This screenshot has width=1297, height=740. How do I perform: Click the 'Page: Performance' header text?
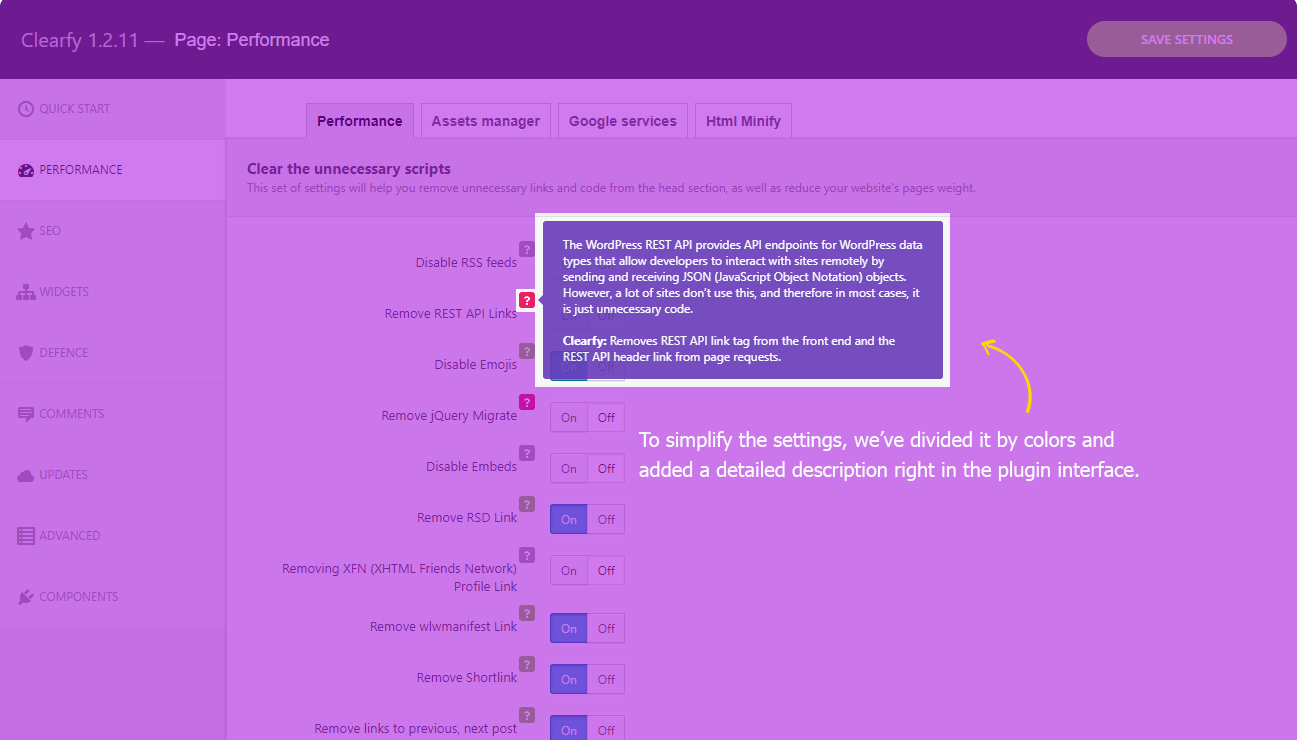[x=252, y=40]
